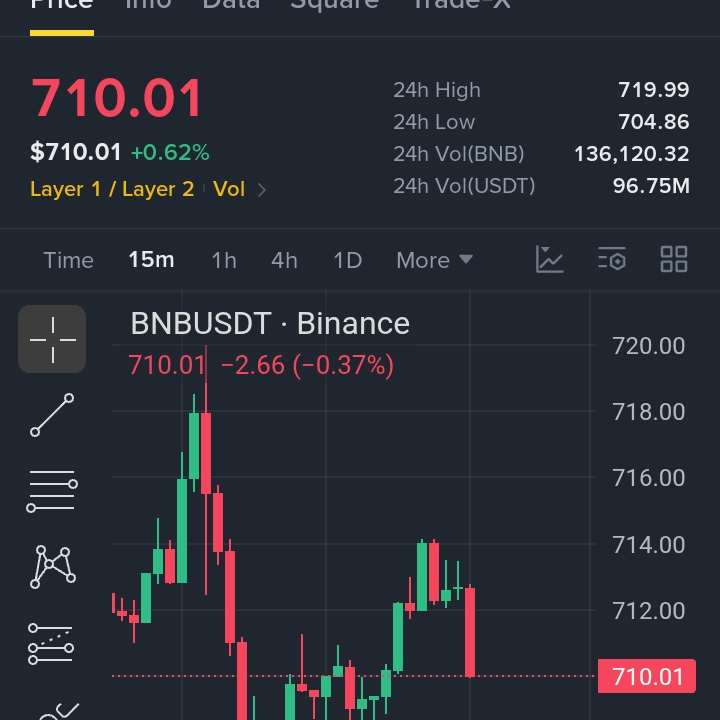Select the XABCD pattern tool
The width and height of the screenshot is (720, 720).
click(x=52, y=567)
